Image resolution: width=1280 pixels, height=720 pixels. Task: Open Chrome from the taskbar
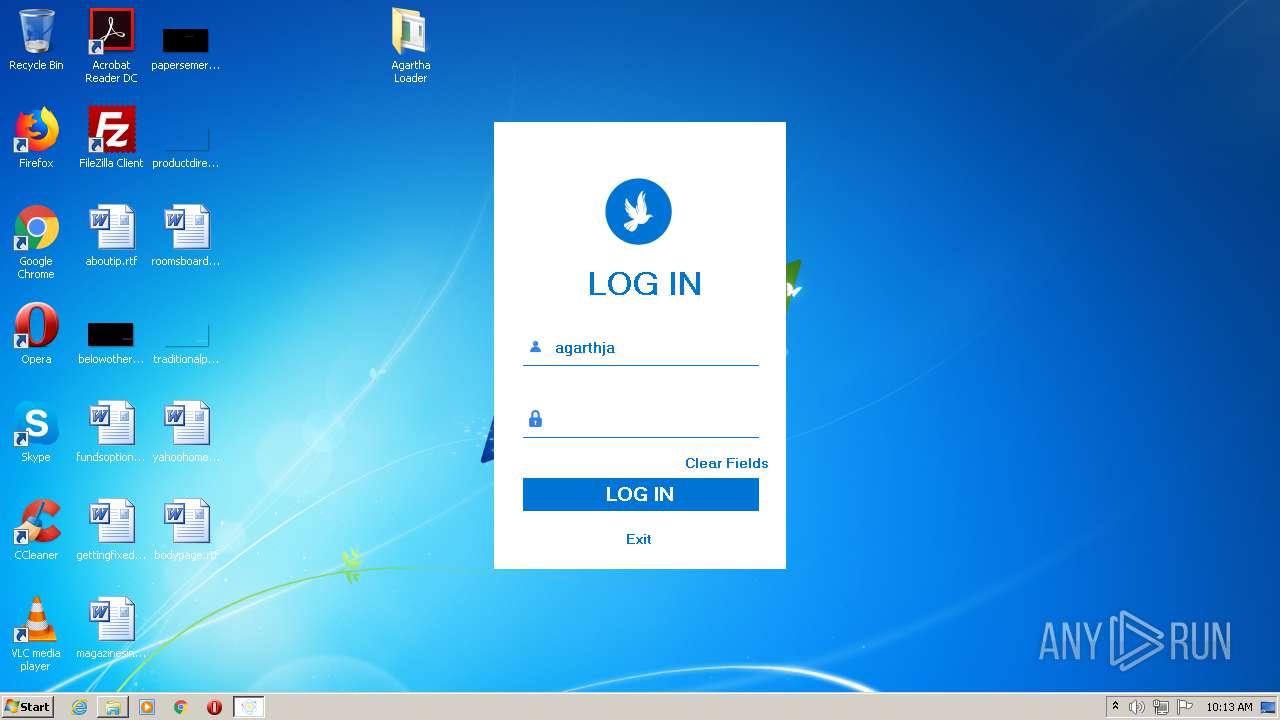(181, 707)
